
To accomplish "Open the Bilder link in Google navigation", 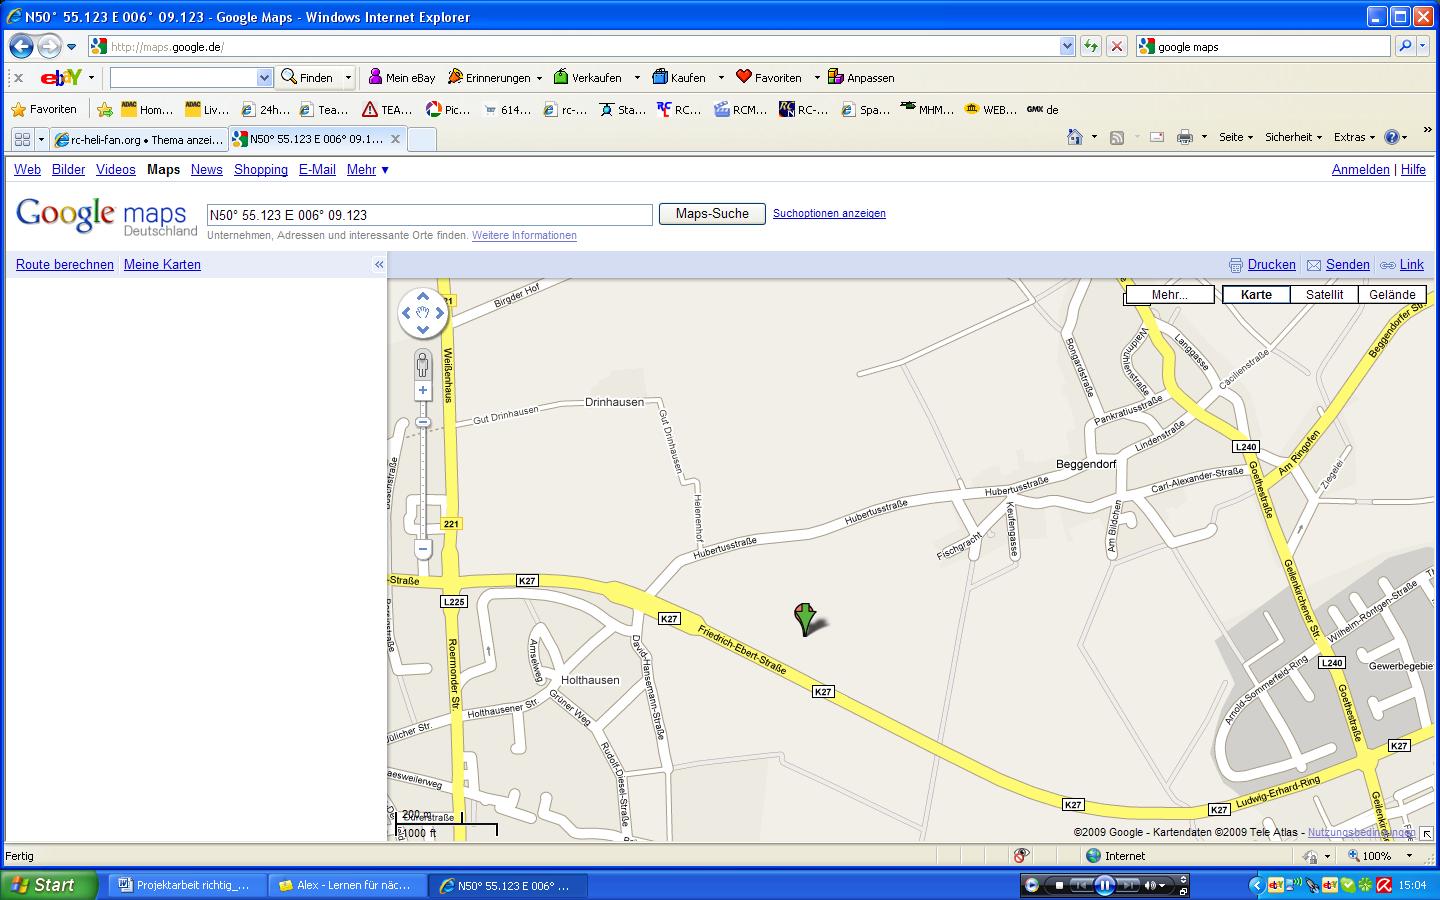I will click(x=68, y=169).
